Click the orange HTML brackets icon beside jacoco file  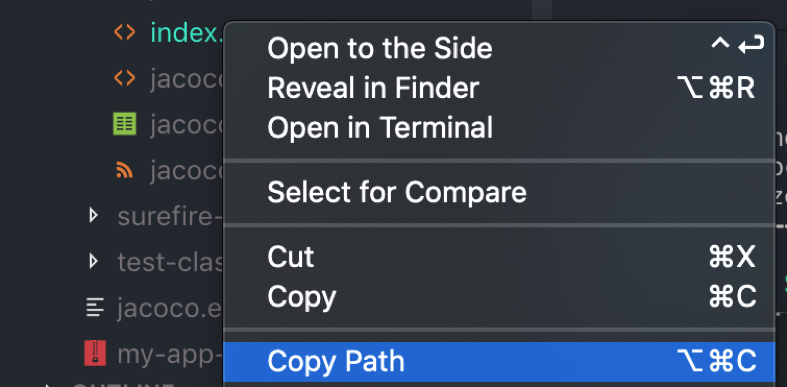point(124,78)
